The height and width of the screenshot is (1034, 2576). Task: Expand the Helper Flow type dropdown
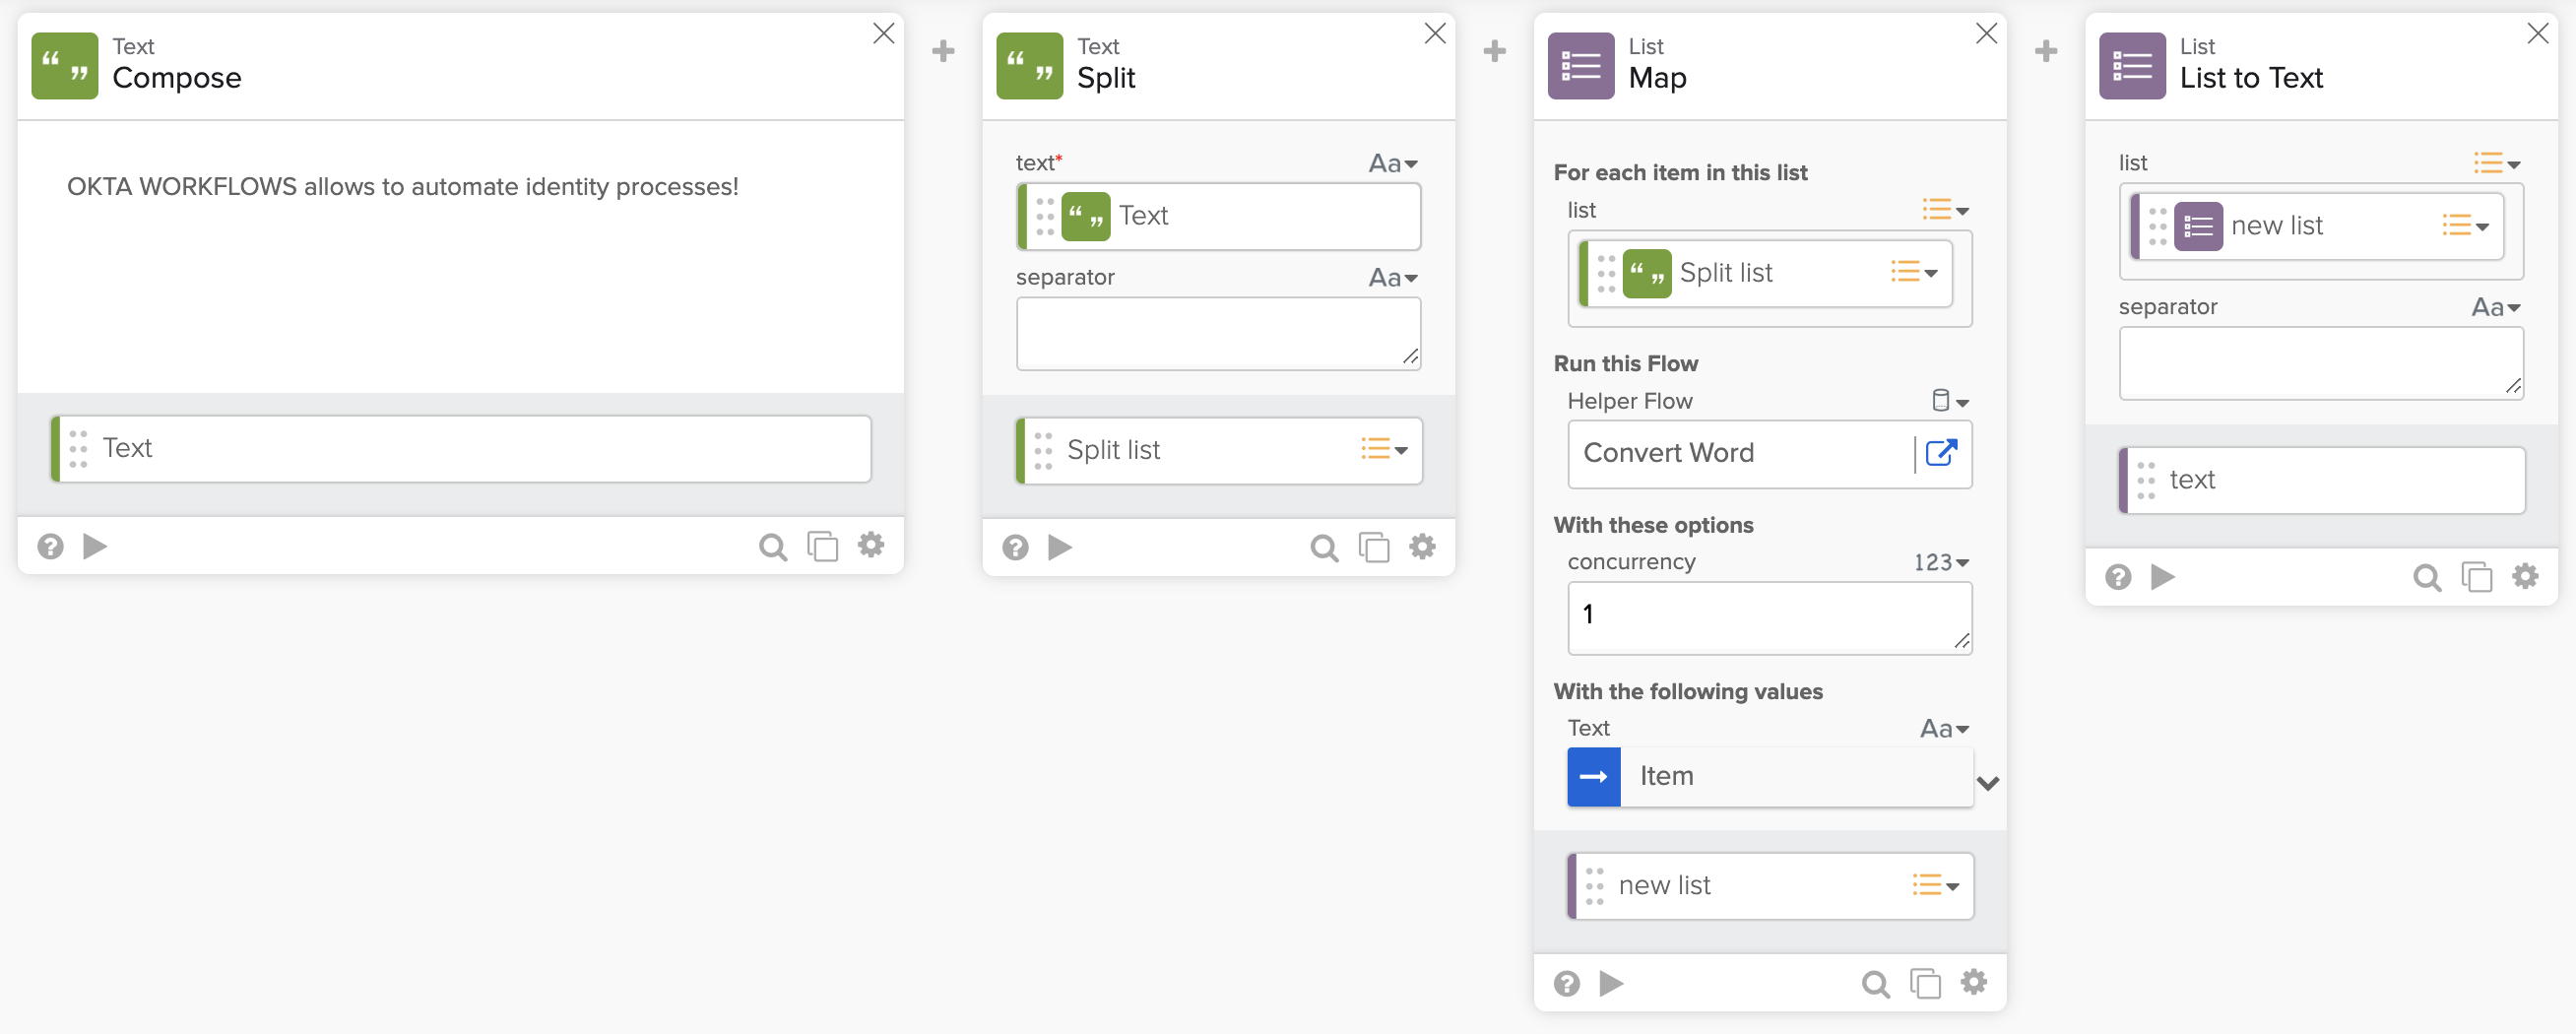pyautogui.click(x=1949, y=401)
